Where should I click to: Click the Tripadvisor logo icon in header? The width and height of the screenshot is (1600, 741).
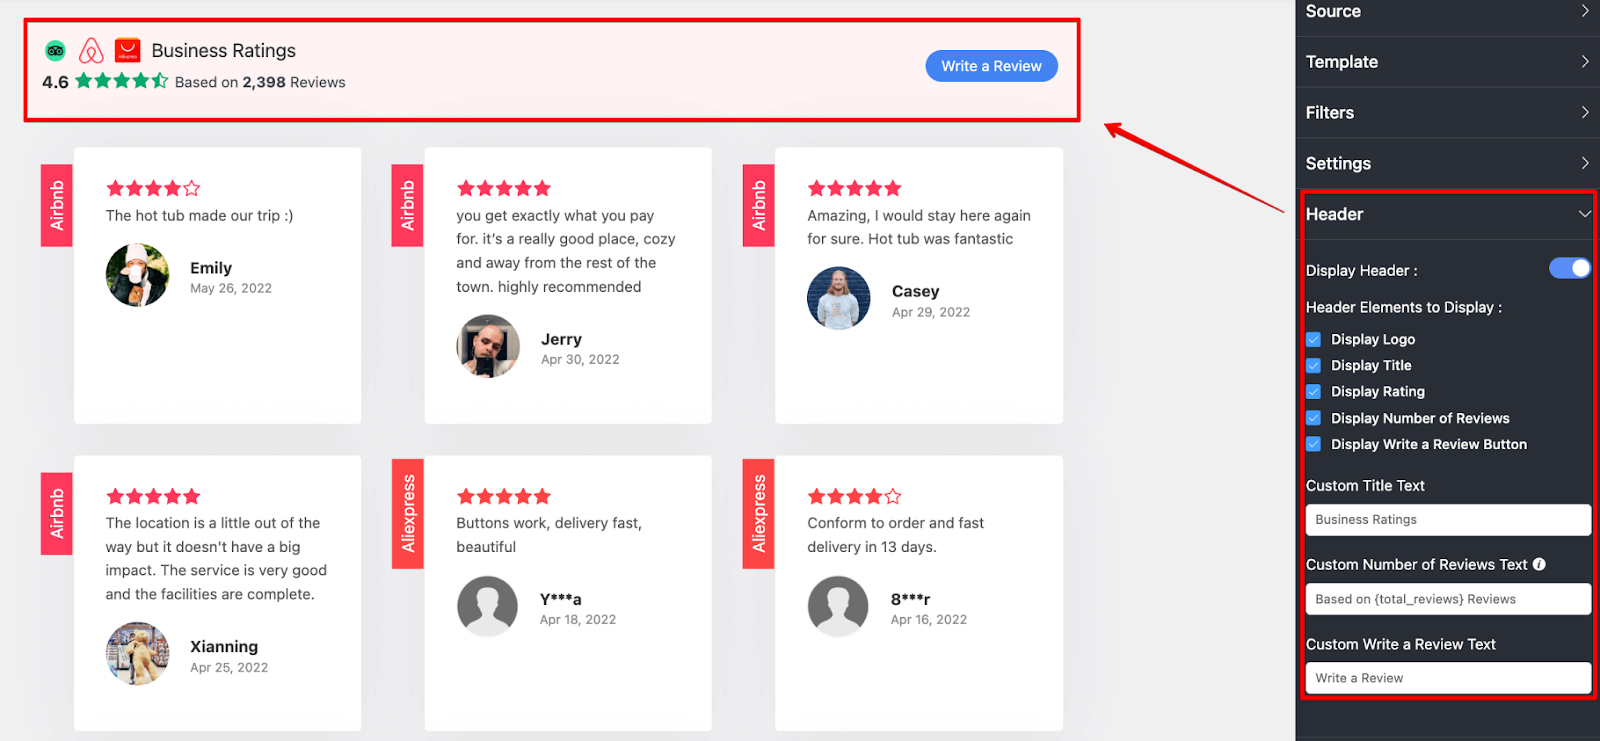[56, 50]
